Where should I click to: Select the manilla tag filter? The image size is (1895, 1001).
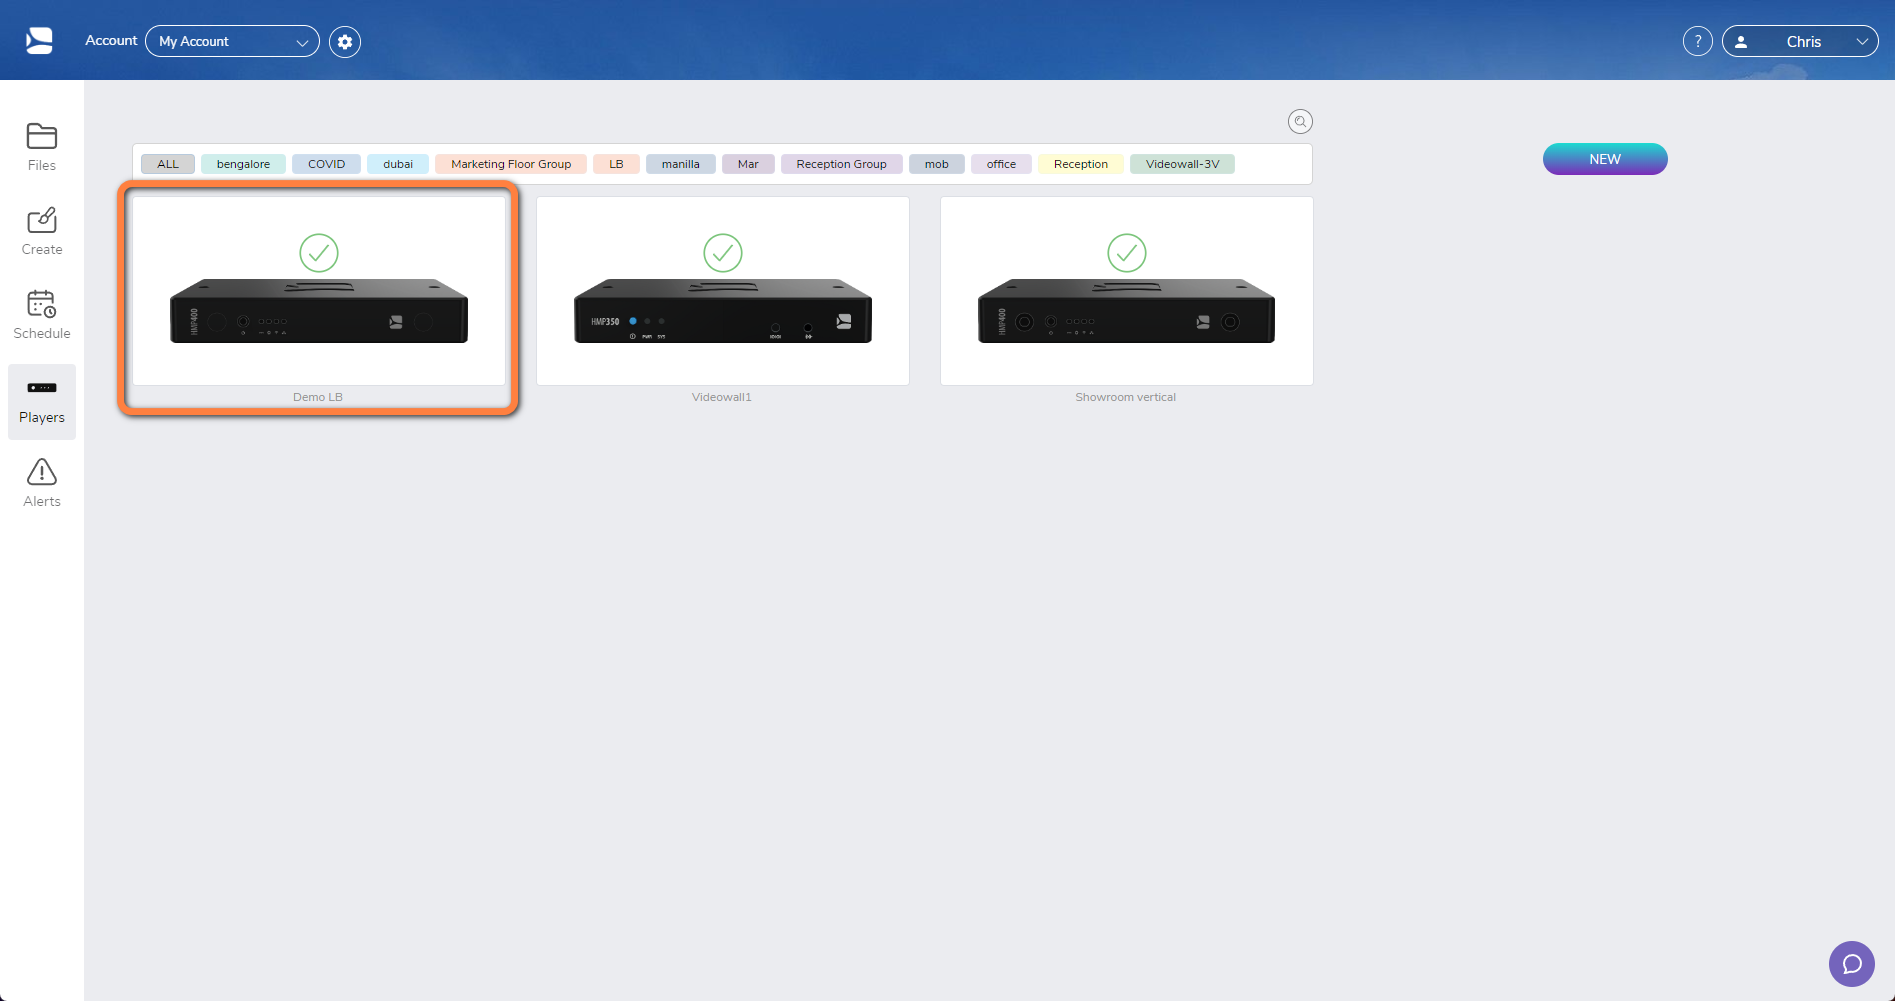pos(681,164)
